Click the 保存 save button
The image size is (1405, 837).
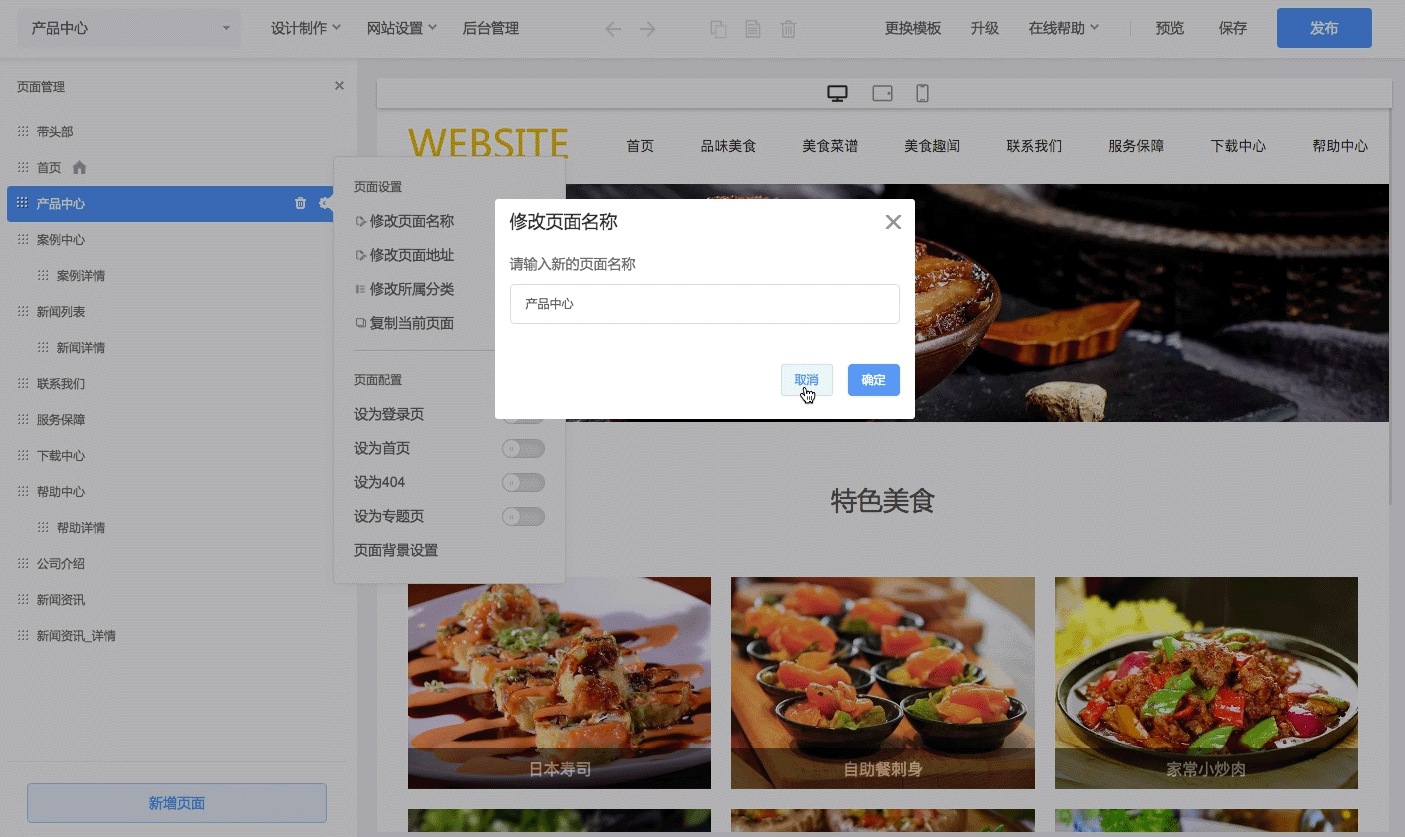point(1233,28)
